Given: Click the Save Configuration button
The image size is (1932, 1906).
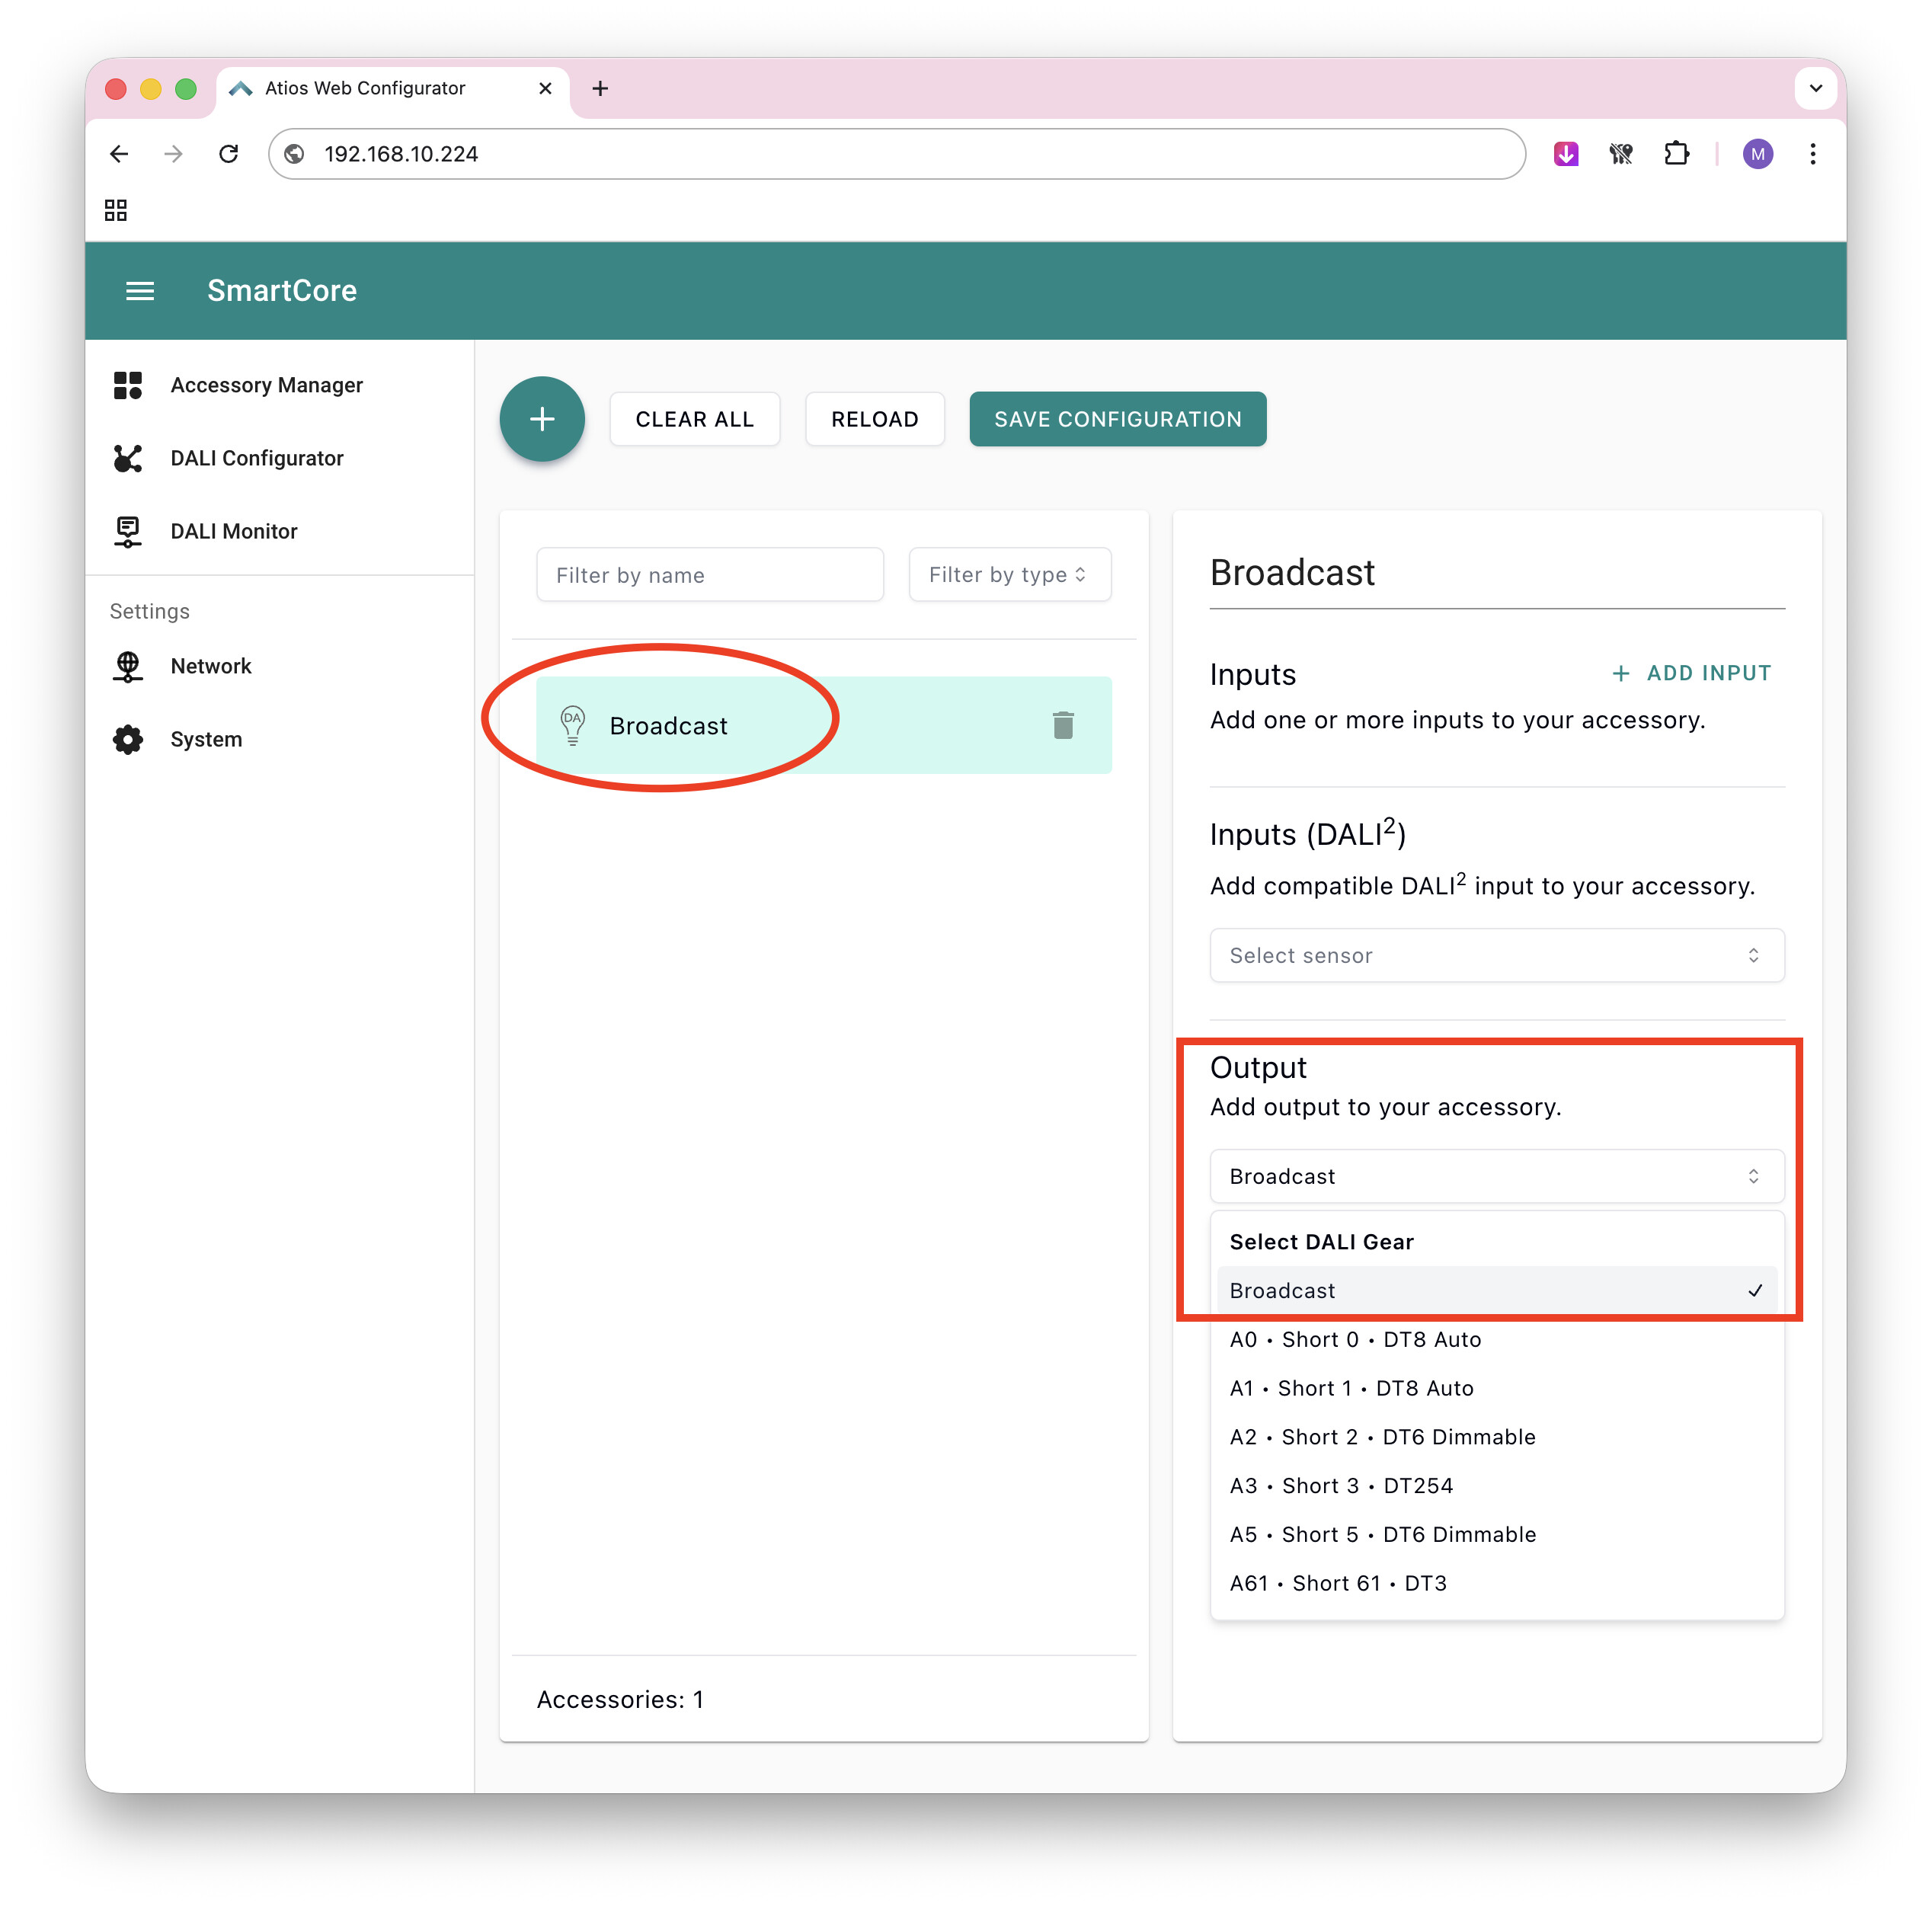Looking at the screenshot, I should tap(1117, 419).
